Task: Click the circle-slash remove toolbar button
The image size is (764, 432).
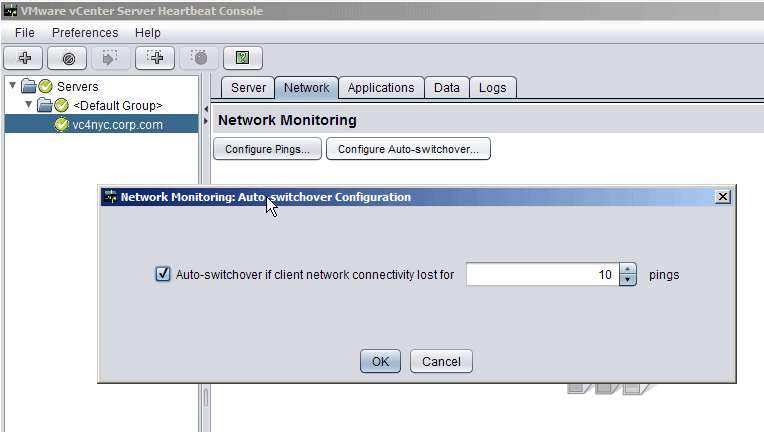Action: pyautogui.click(x=67, y=58)
